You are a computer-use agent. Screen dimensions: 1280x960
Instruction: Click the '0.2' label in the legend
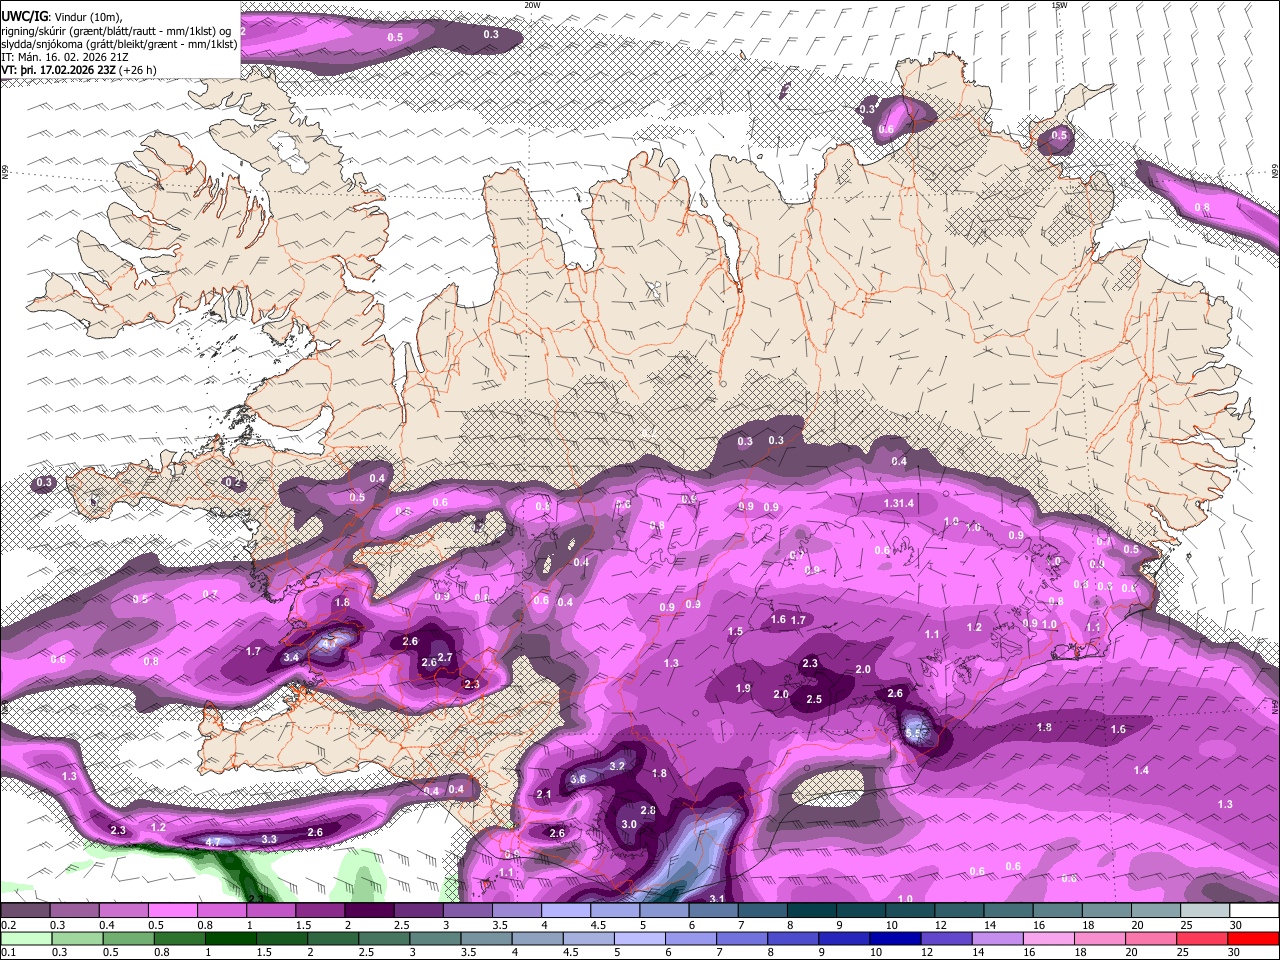click(8, 925)
